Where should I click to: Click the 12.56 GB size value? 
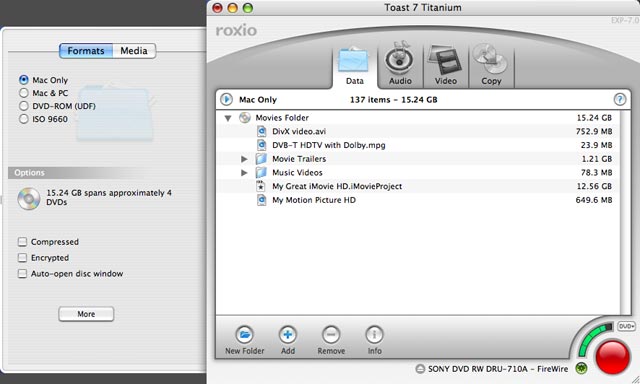coord(594,186)
